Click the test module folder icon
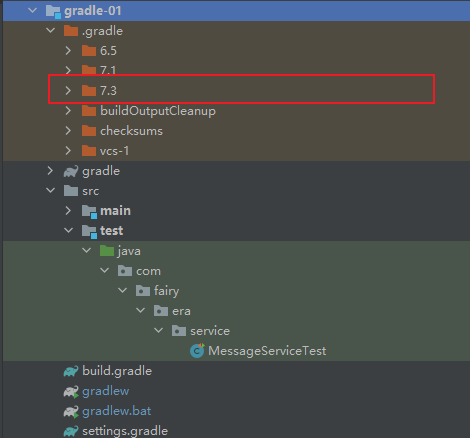470x438 pixels. tap(89, 232)
